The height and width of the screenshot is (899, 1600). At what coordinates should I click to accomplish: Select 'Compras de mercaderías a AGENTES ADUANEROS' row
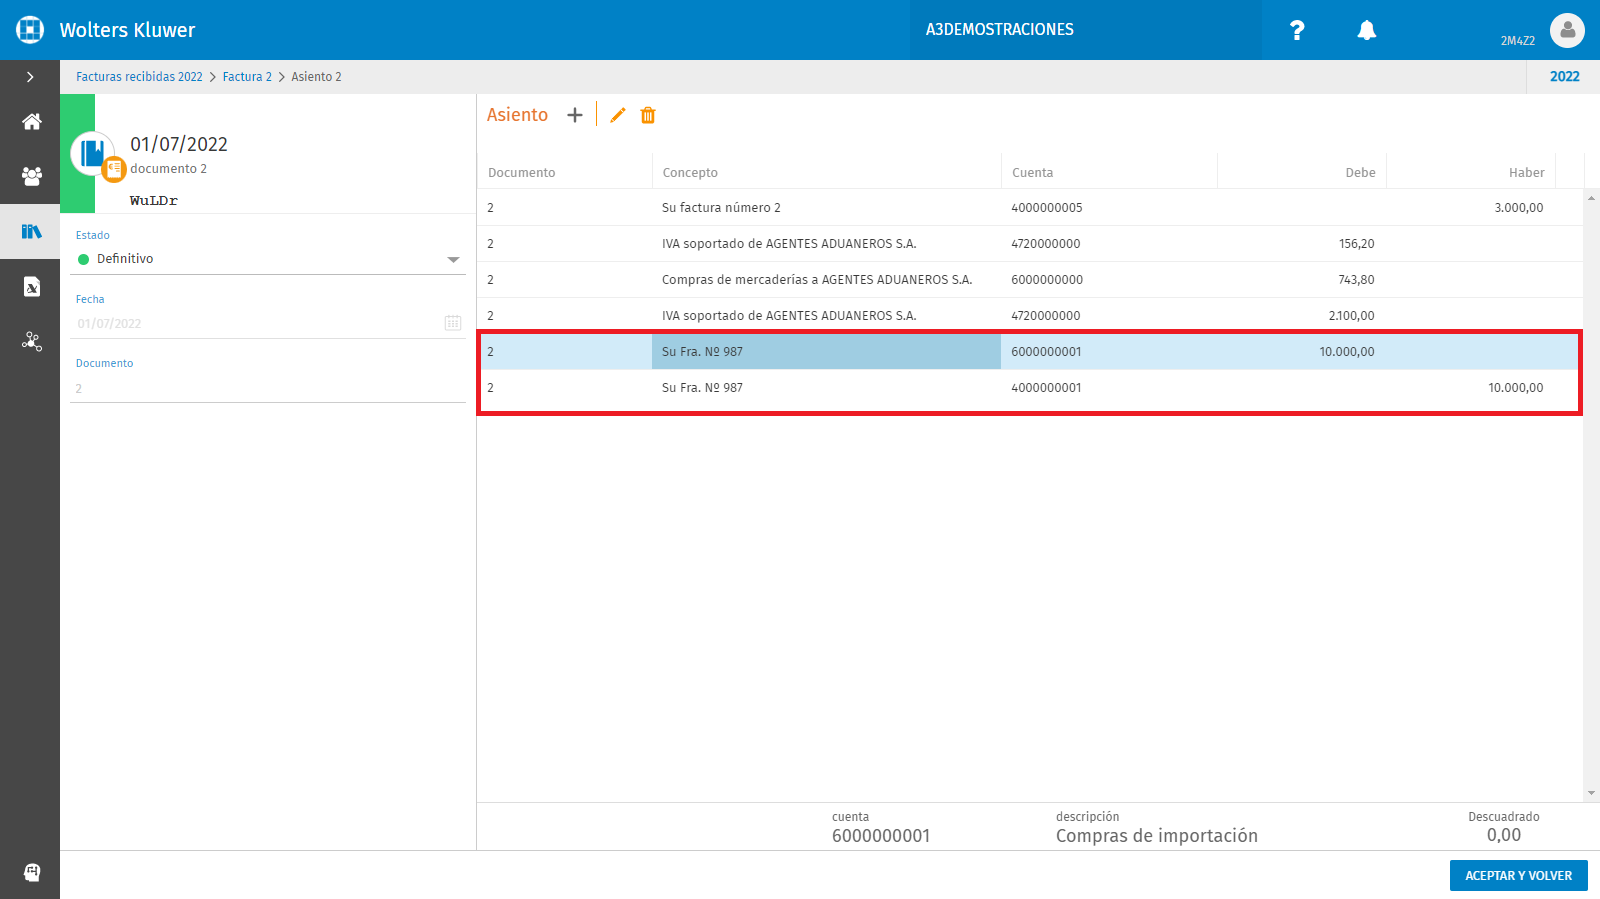click(x=1030, y=280)
